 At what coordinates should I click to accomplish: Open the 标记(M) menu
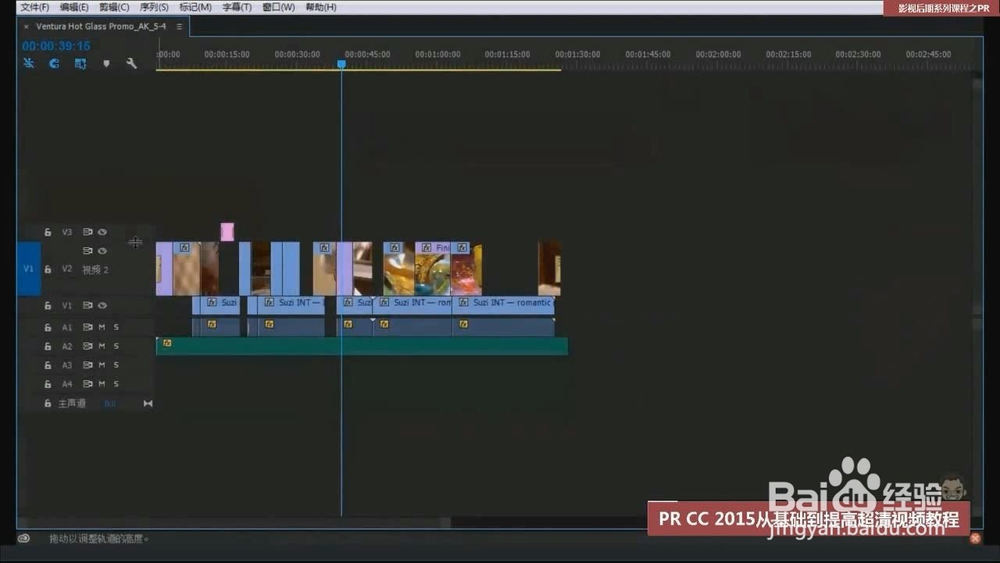(x=195, y=7)
